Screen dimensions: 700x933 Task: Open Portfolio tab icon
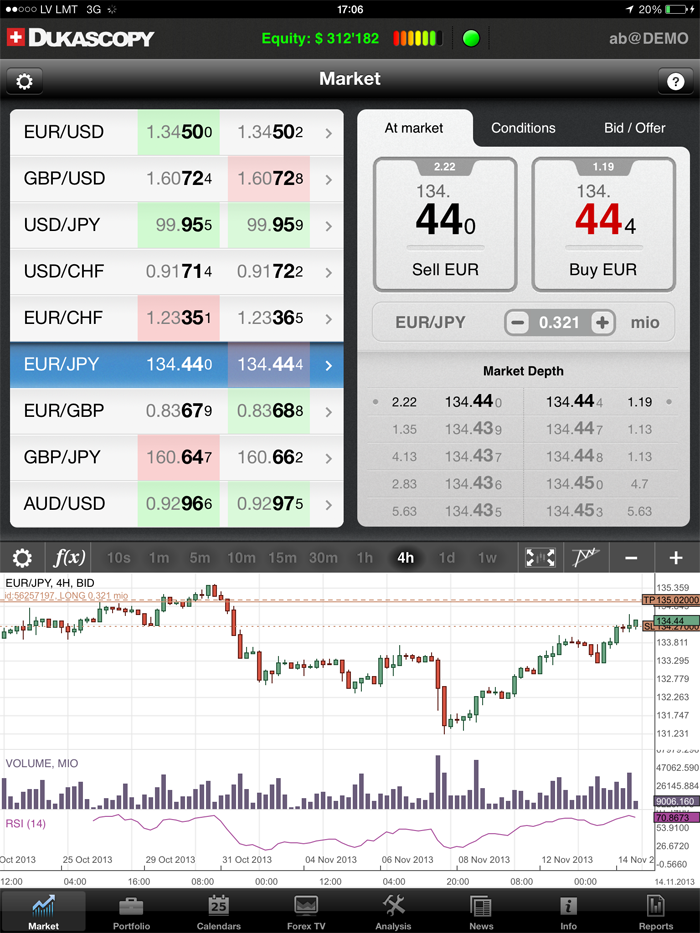[x=131, y=912]
